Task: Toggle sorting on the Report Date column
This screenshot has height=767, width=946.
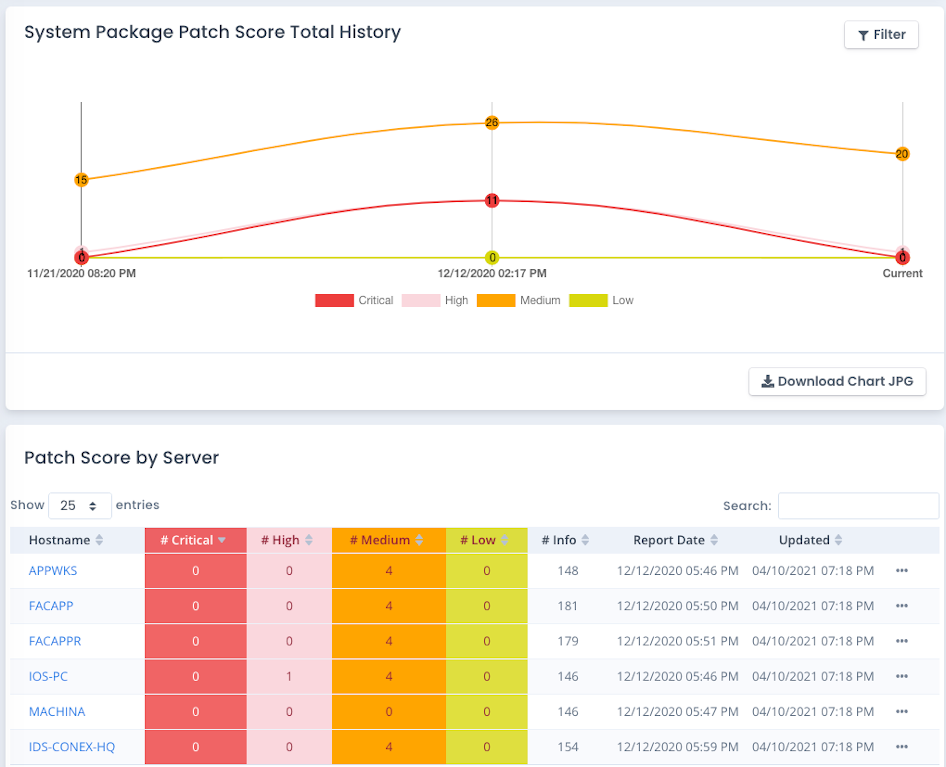Action: click(713, 540)
